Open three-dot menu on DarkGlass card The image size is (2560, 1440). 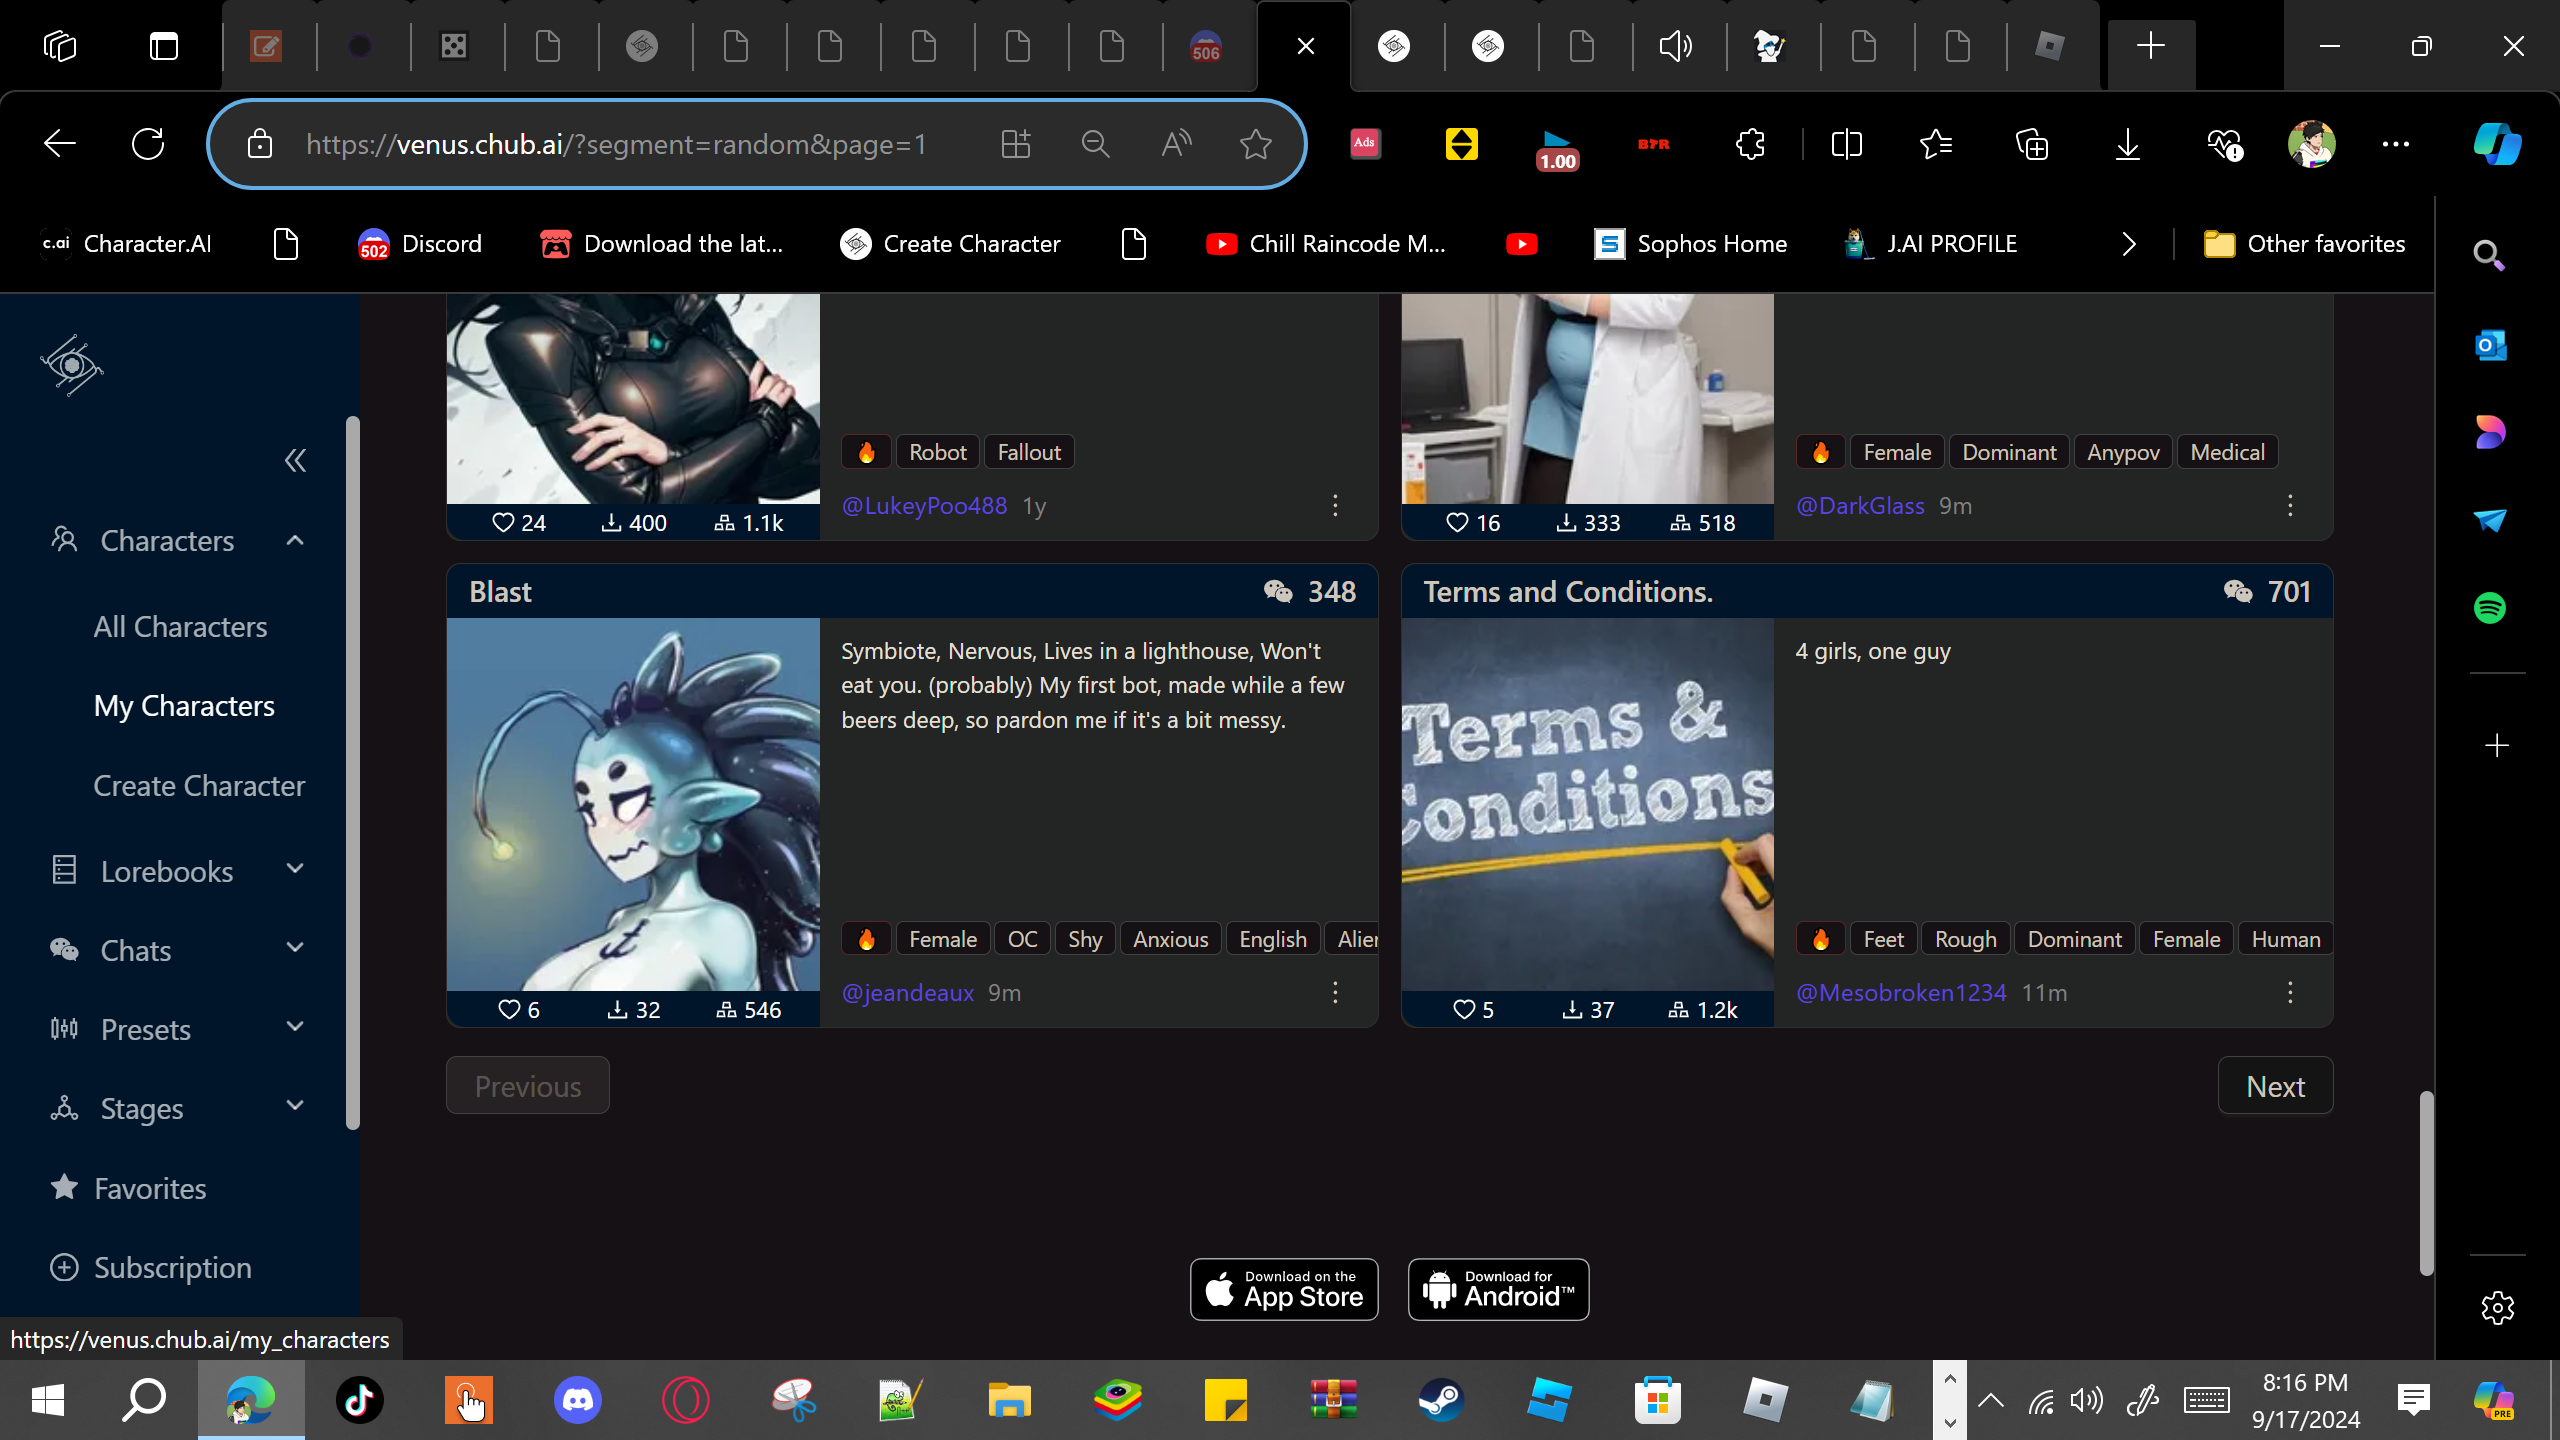click(x=2290, y=506)
